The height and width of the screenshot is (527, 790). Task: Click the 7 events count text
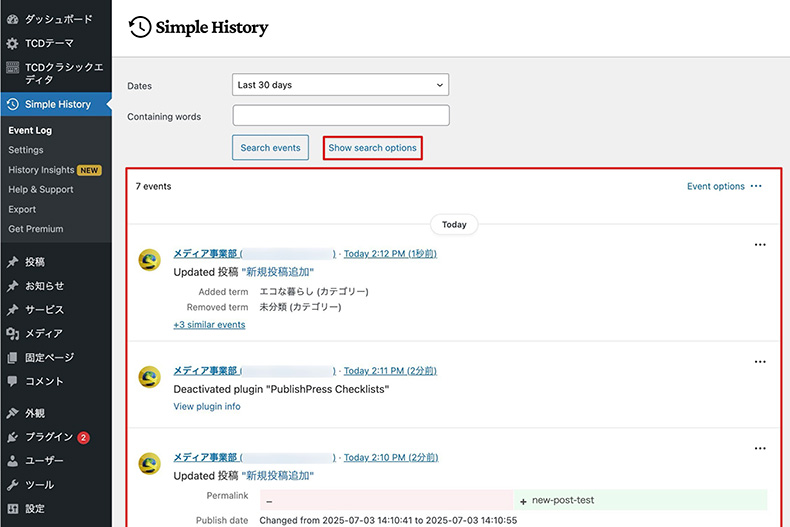[154, 186]
